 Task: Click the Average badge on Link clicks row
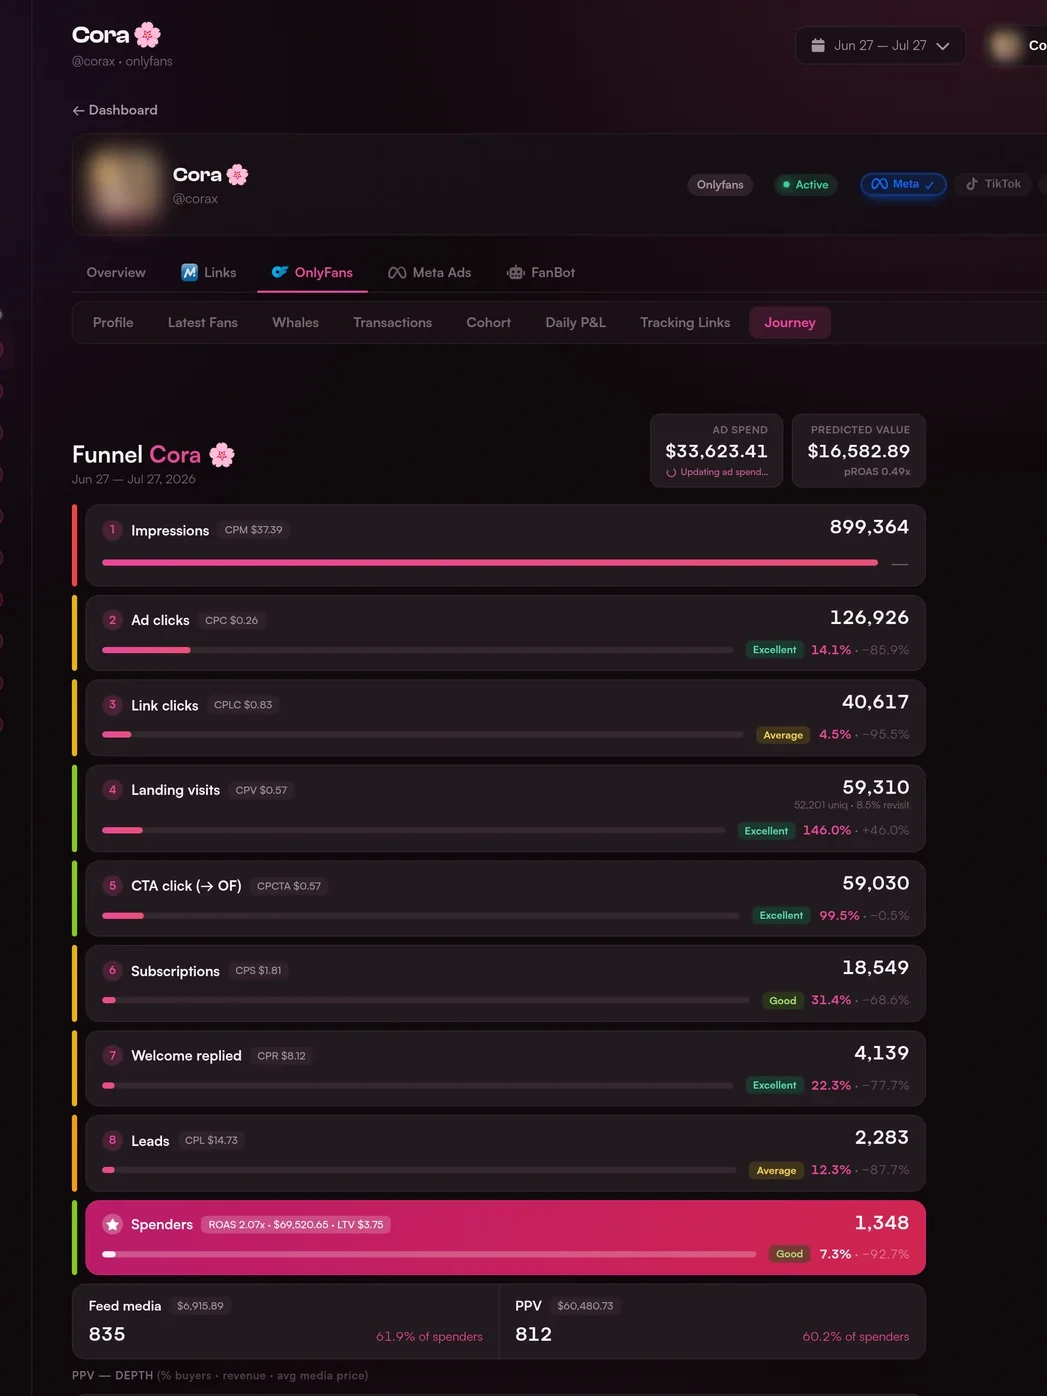(x=783, y=735)
